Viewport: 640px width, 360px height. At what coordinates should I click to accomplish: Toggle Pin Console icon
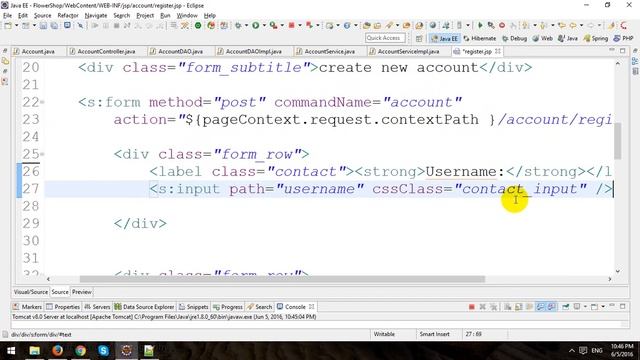tap(565, 307)
